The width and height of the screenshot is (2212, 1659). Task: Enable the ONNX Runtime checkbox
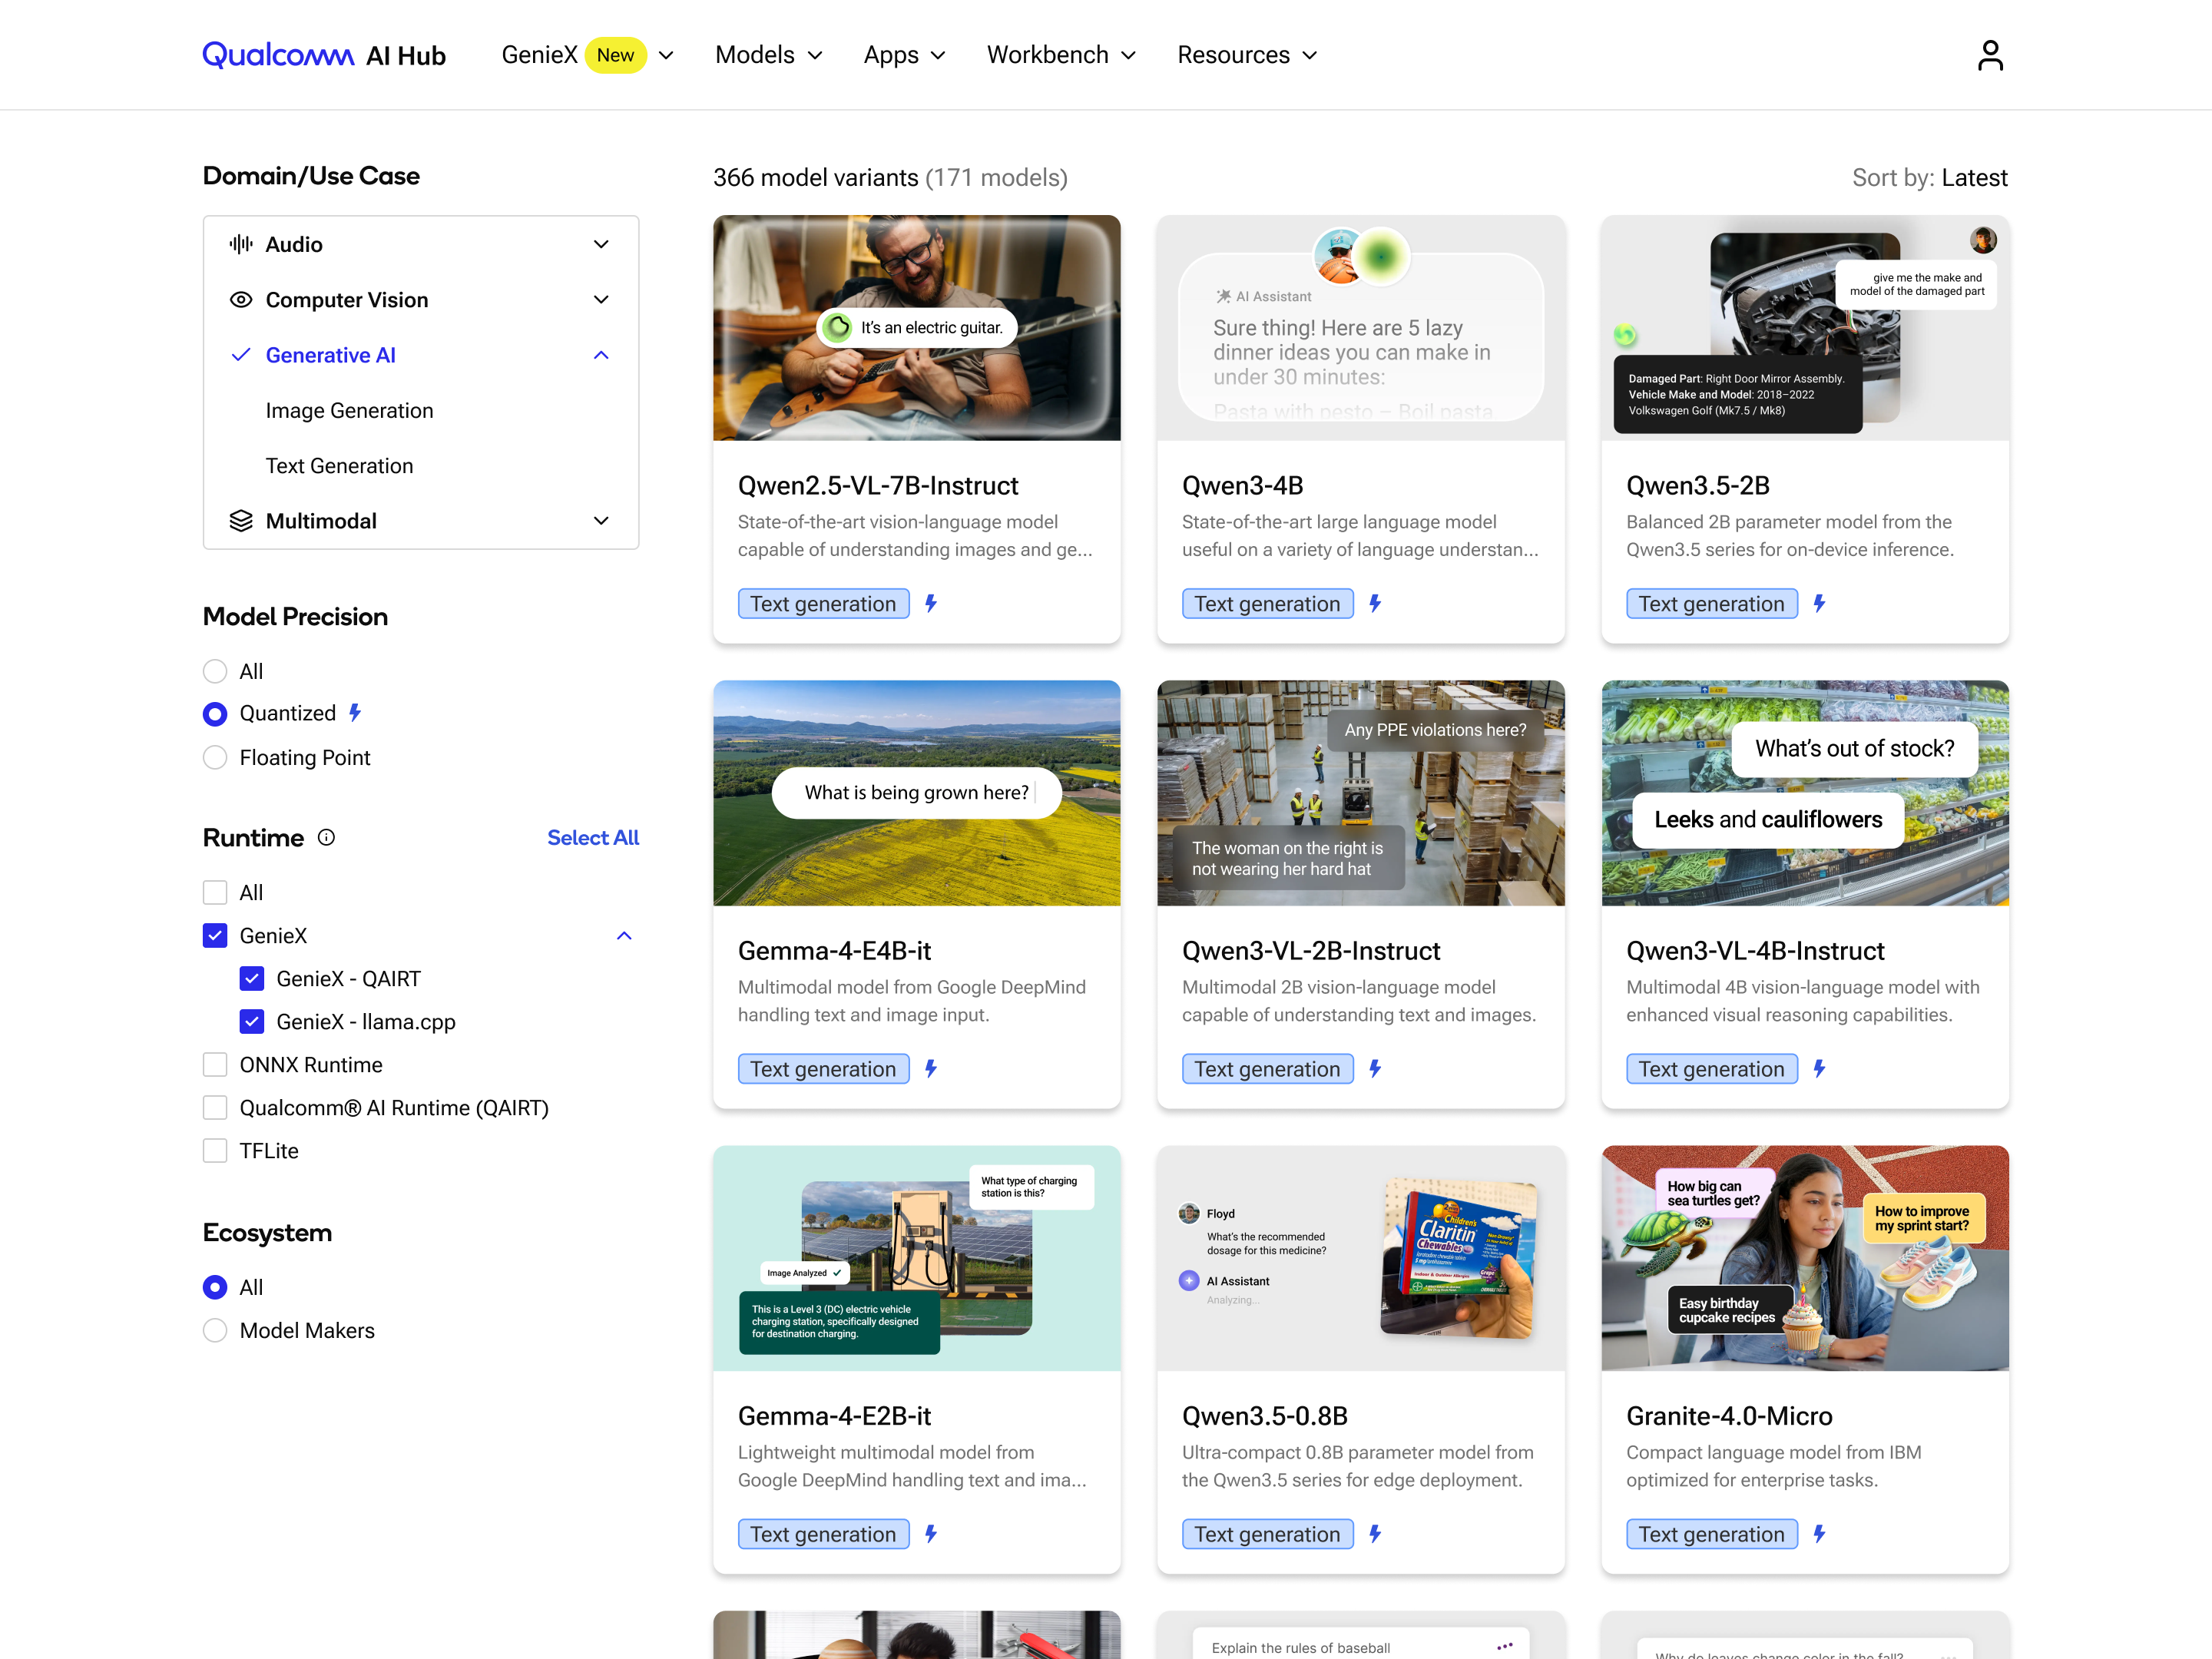[215, 1064]
